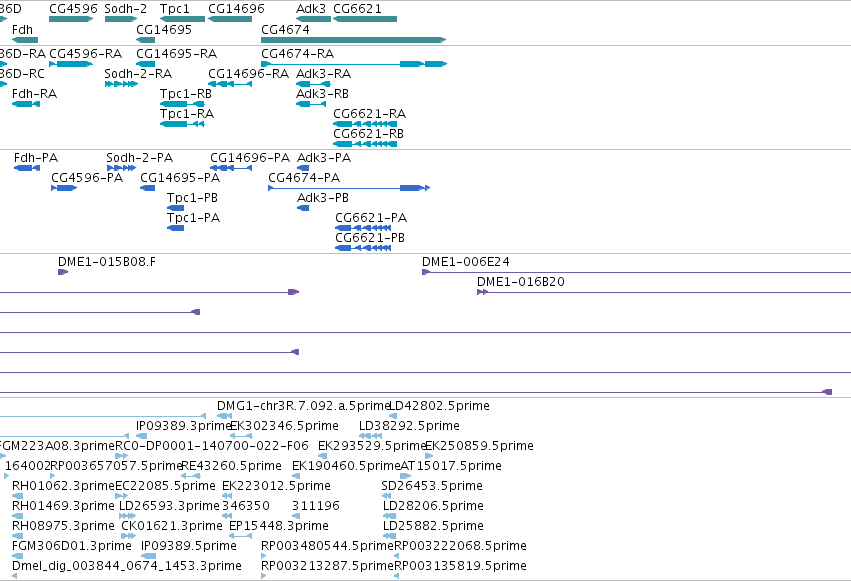Click the CG4596 gene label
The width and height of the screenshot is (851, 581).
[x=73, y=9]
